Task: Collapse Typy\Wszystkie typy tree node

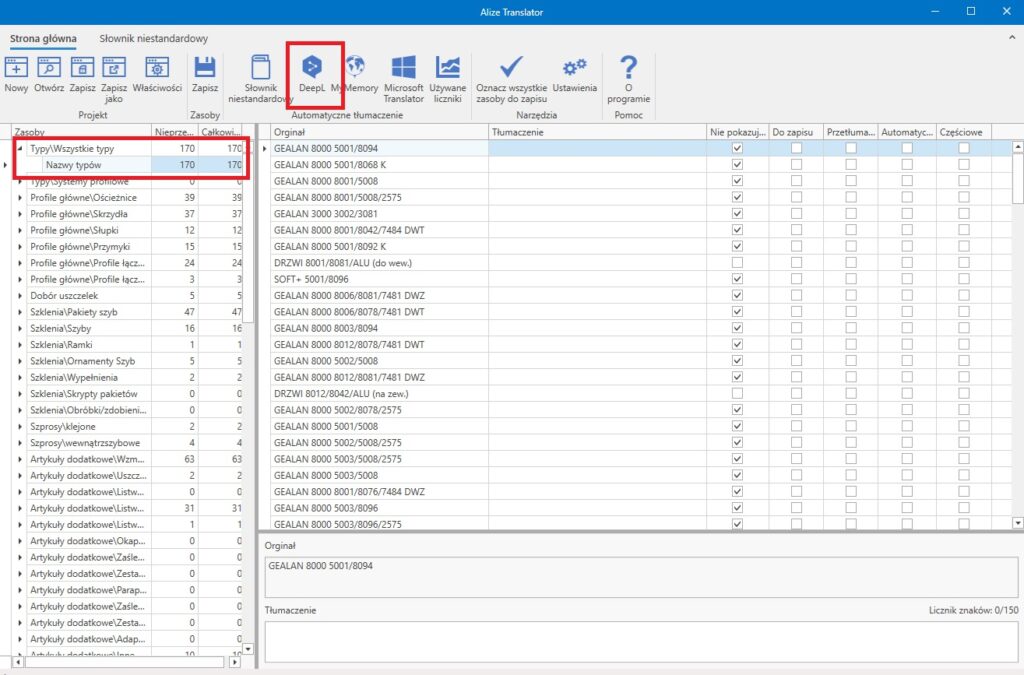Action: (20, 148)
